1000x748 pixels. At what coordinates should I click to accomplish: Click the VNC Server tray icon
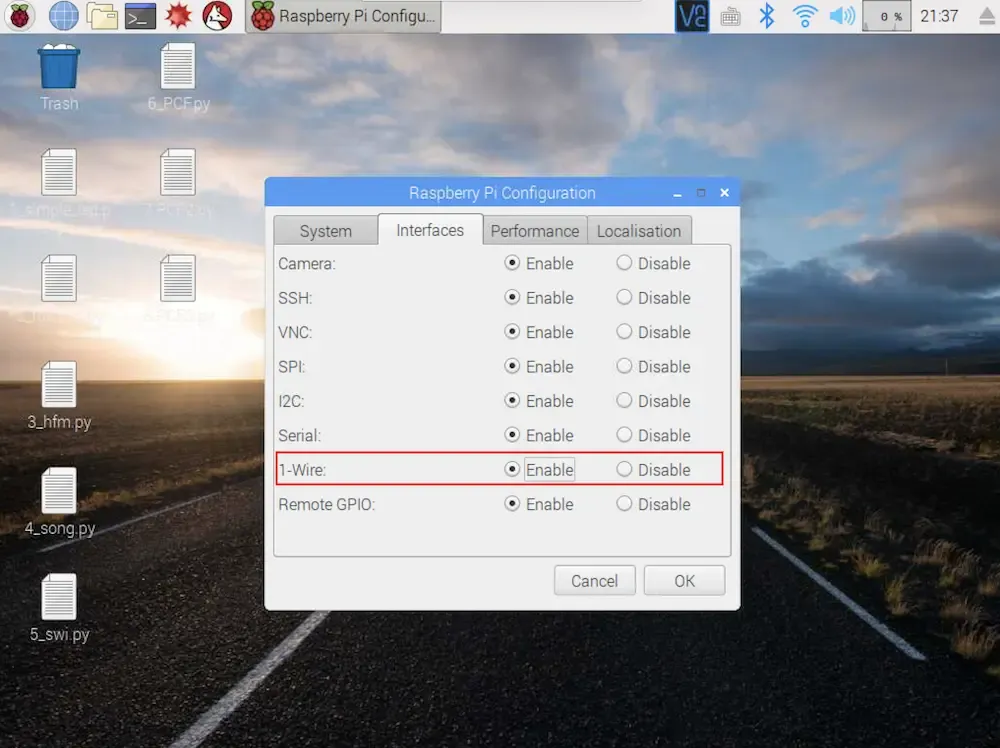pos(692,16)
